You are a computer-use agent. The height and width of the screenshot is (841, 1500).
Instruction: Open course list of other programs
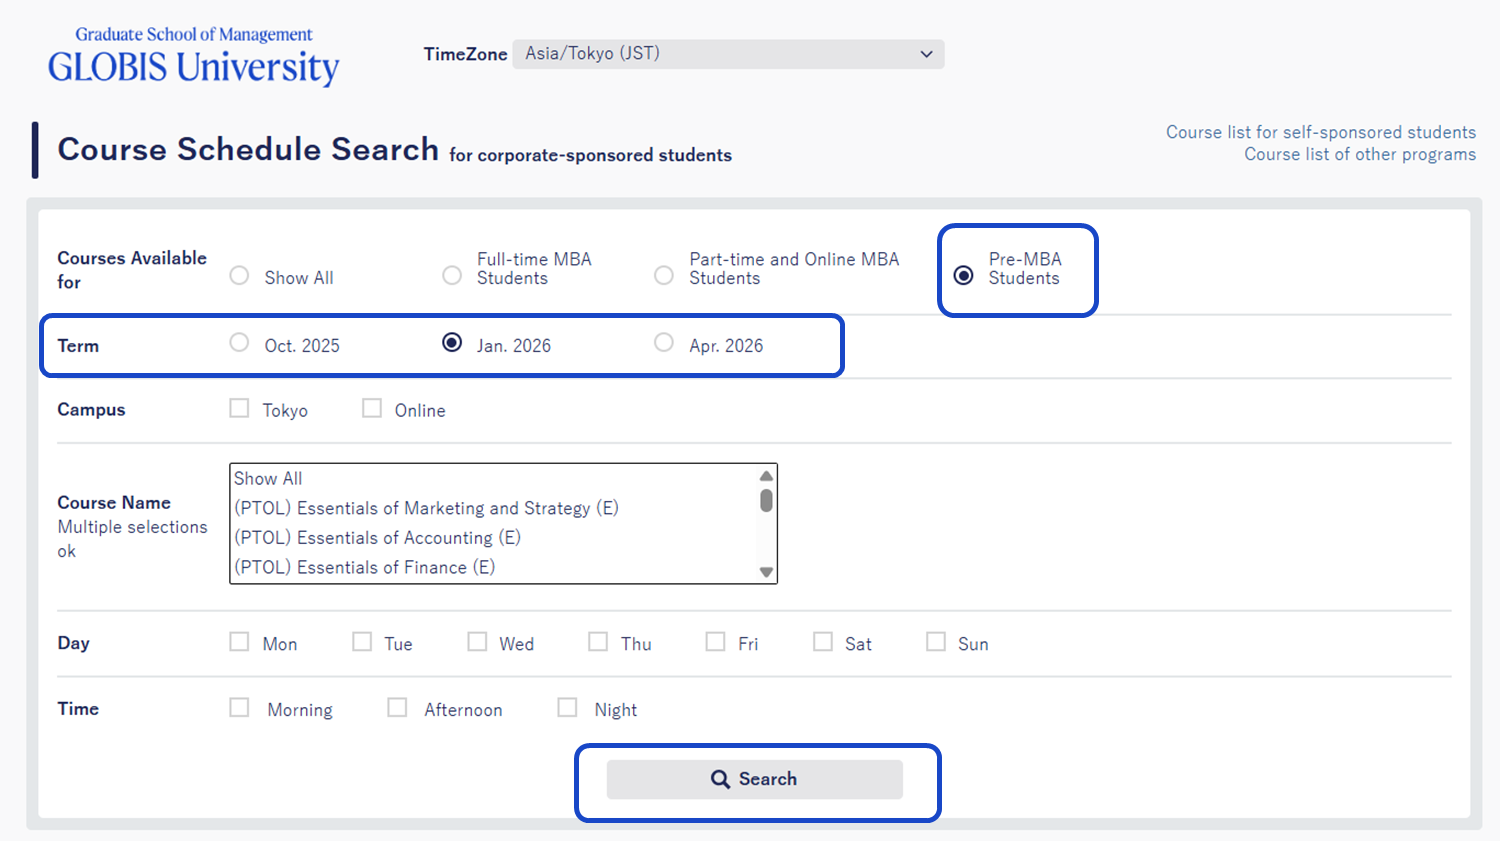click(1359, 154)
